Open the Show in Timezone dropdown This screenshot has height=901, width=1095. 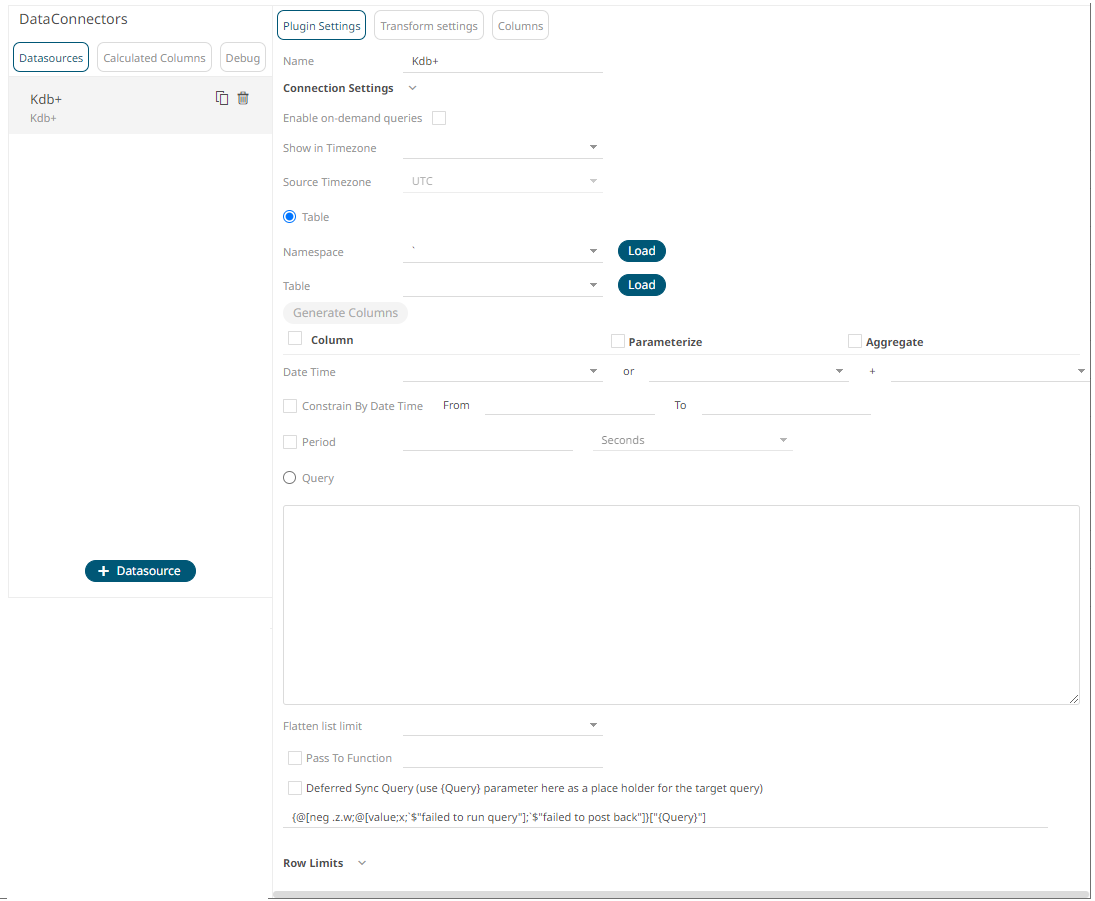[503, 148]
